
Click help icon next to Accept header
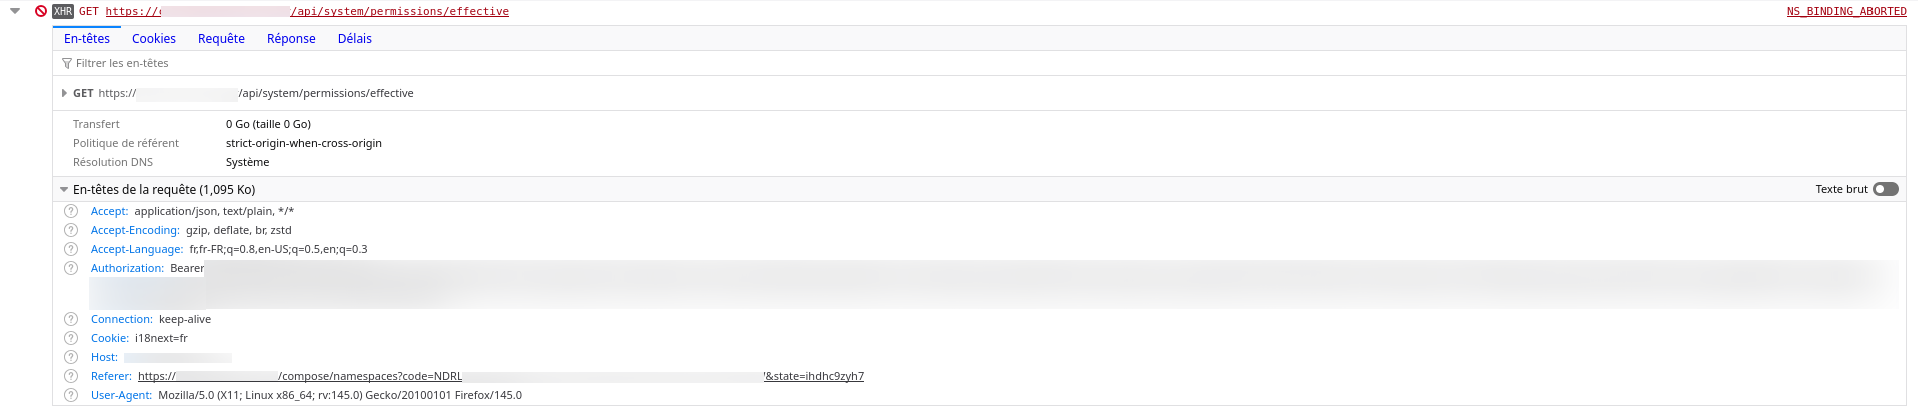(71, 211)
